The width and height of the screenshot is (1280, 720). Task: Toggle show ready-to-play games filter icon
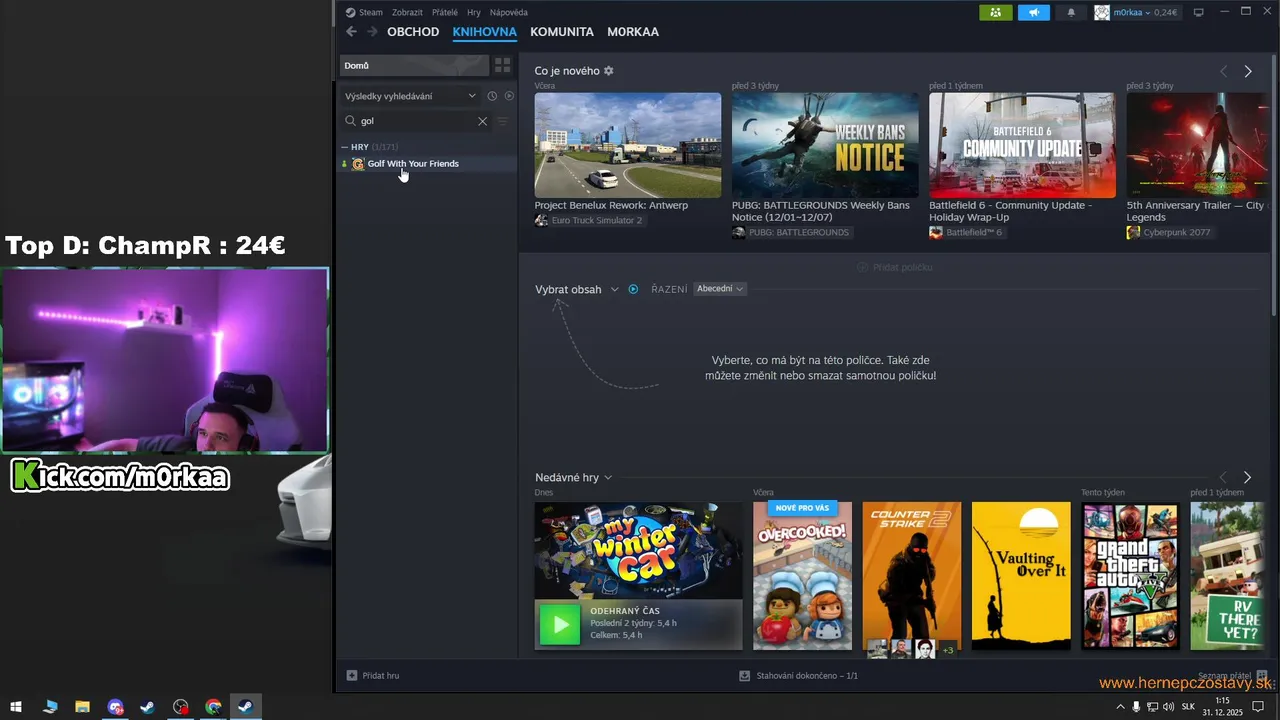[x=509, y=96]
